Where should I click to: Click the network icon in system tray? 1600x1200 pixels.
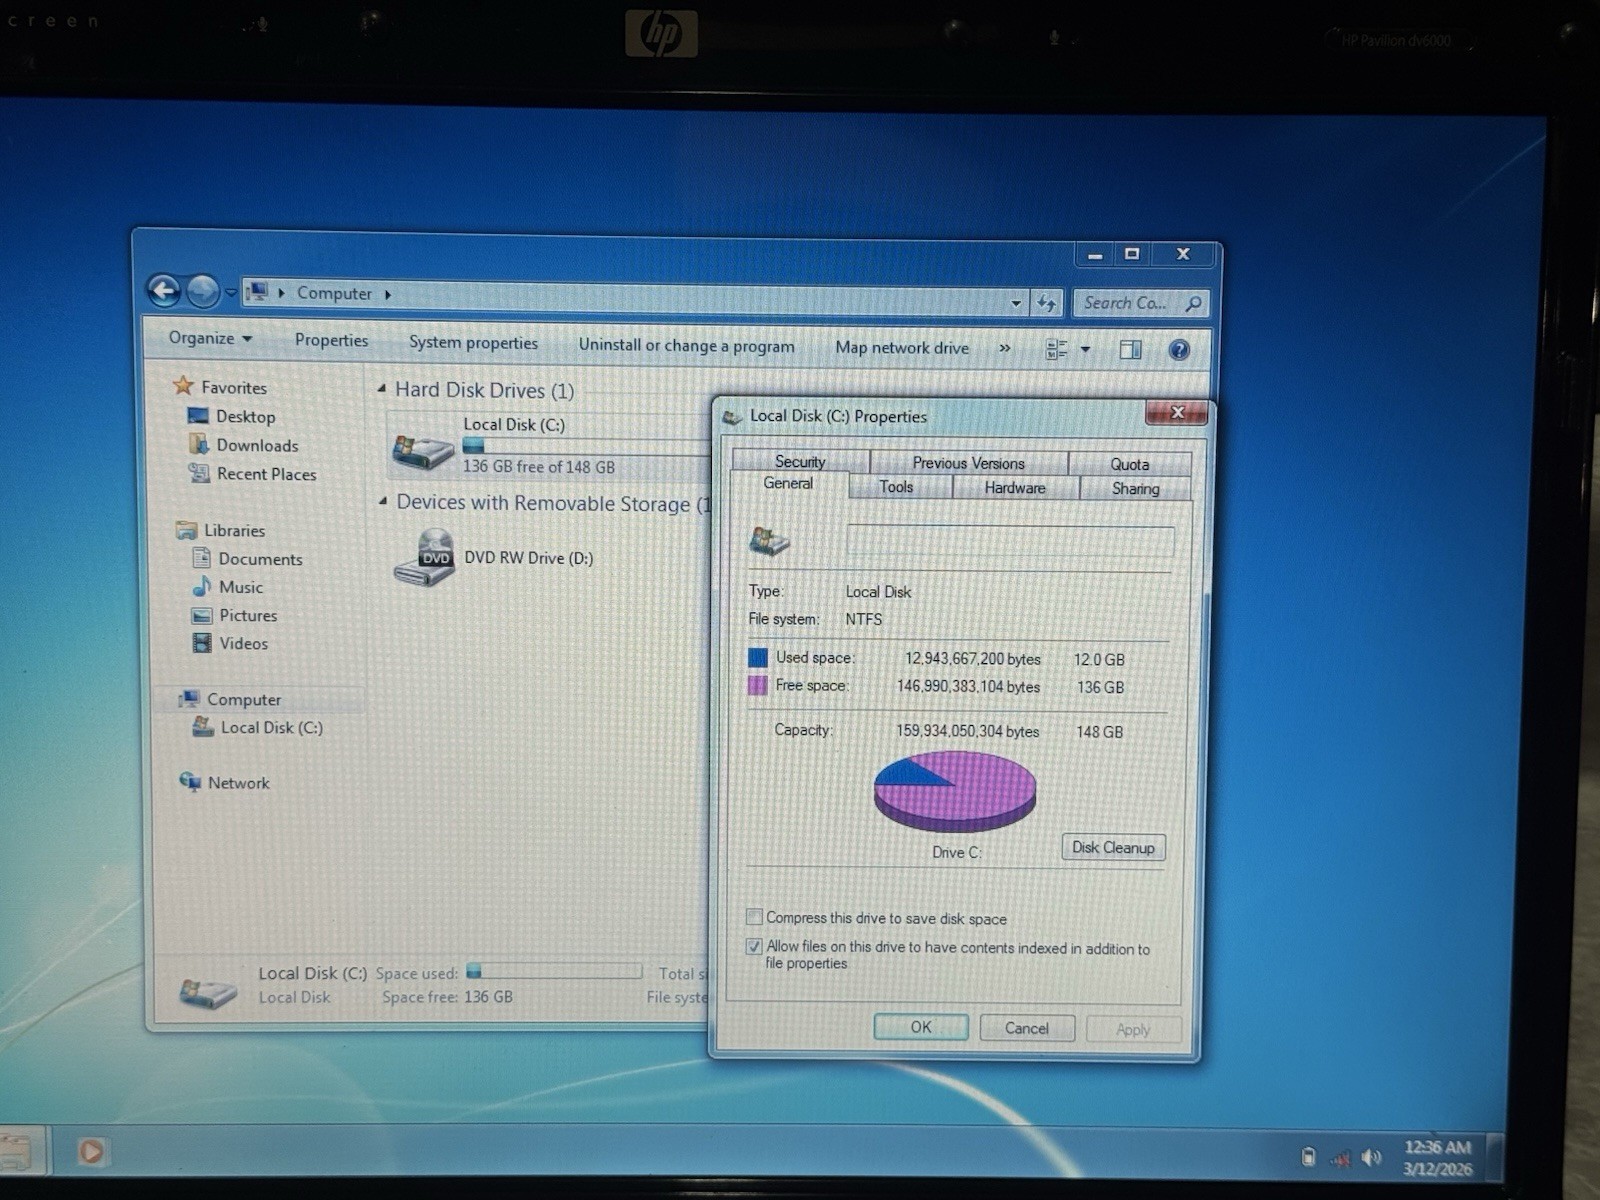(x=1341, y=1159)
